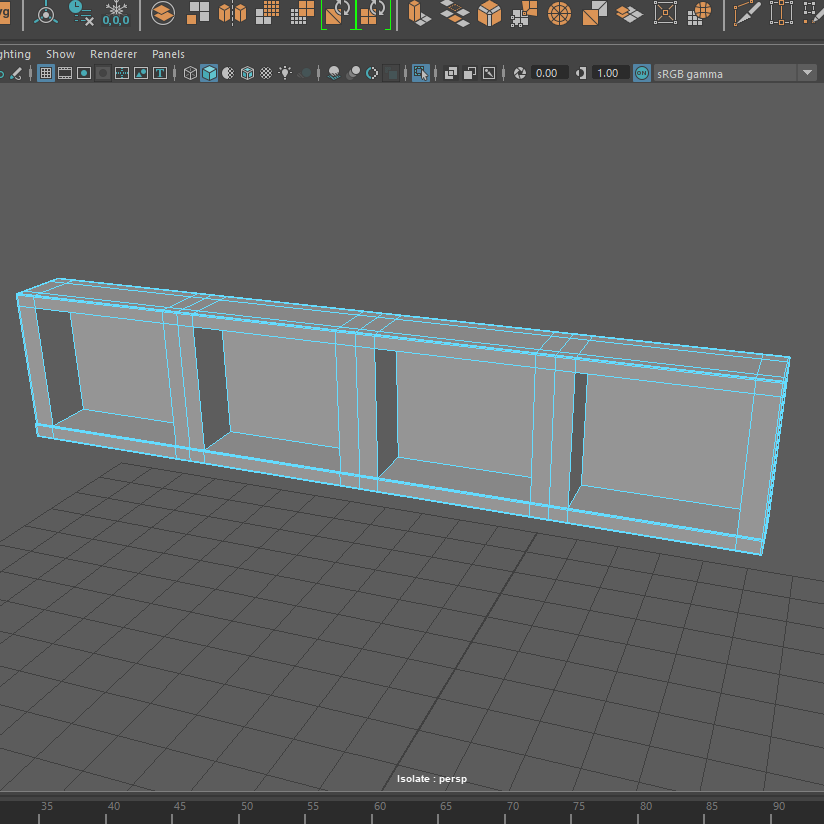This screenshot has height=824, width=824.
Task: Open the Renderer menu
Action: click(x=113, y=54)
